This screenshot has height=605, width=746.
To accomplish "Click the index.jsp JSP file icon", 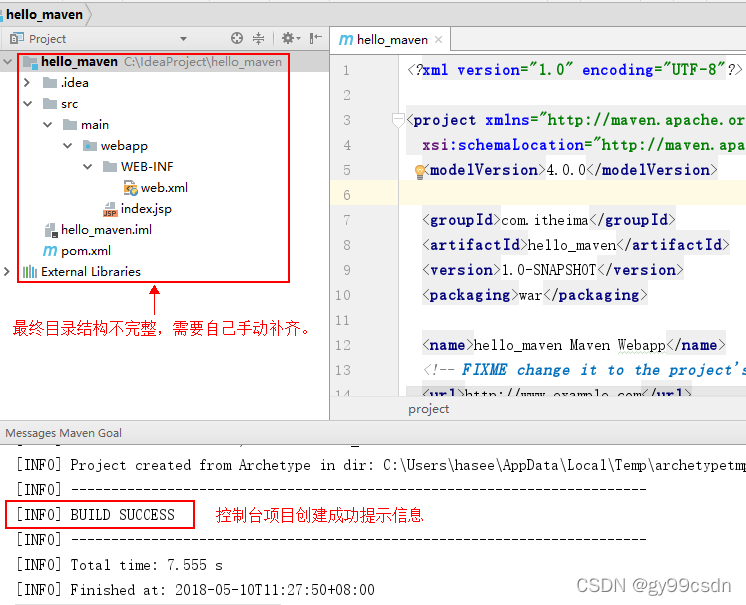I will pyautogui.click(x=110, y=209).
